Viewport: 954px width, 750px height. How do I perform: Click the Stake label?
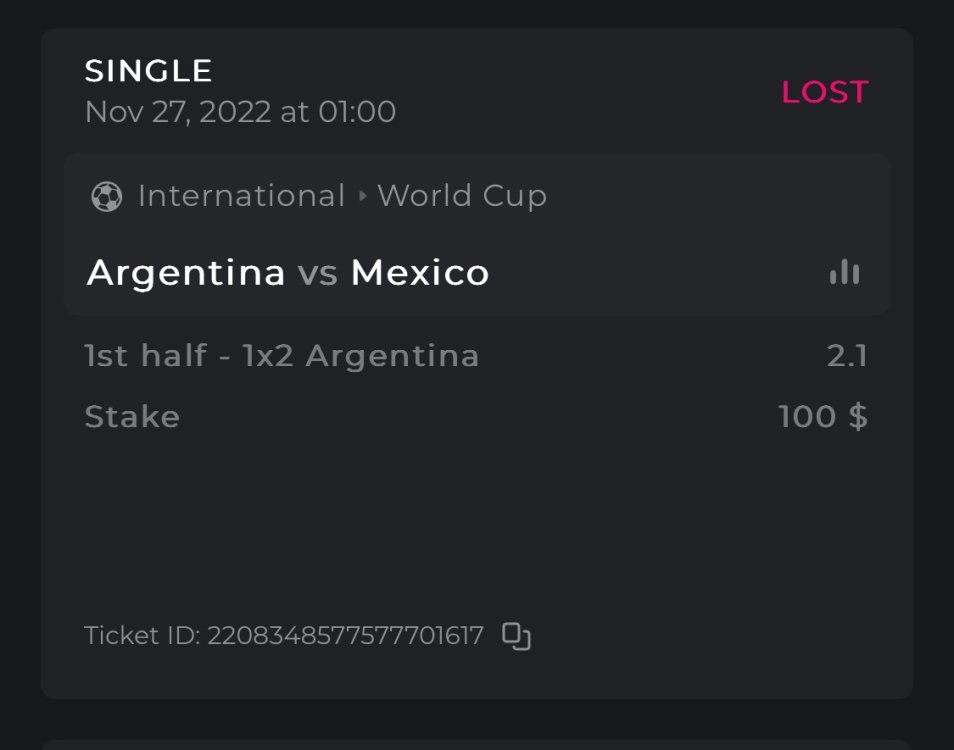(x=132, y=416)
